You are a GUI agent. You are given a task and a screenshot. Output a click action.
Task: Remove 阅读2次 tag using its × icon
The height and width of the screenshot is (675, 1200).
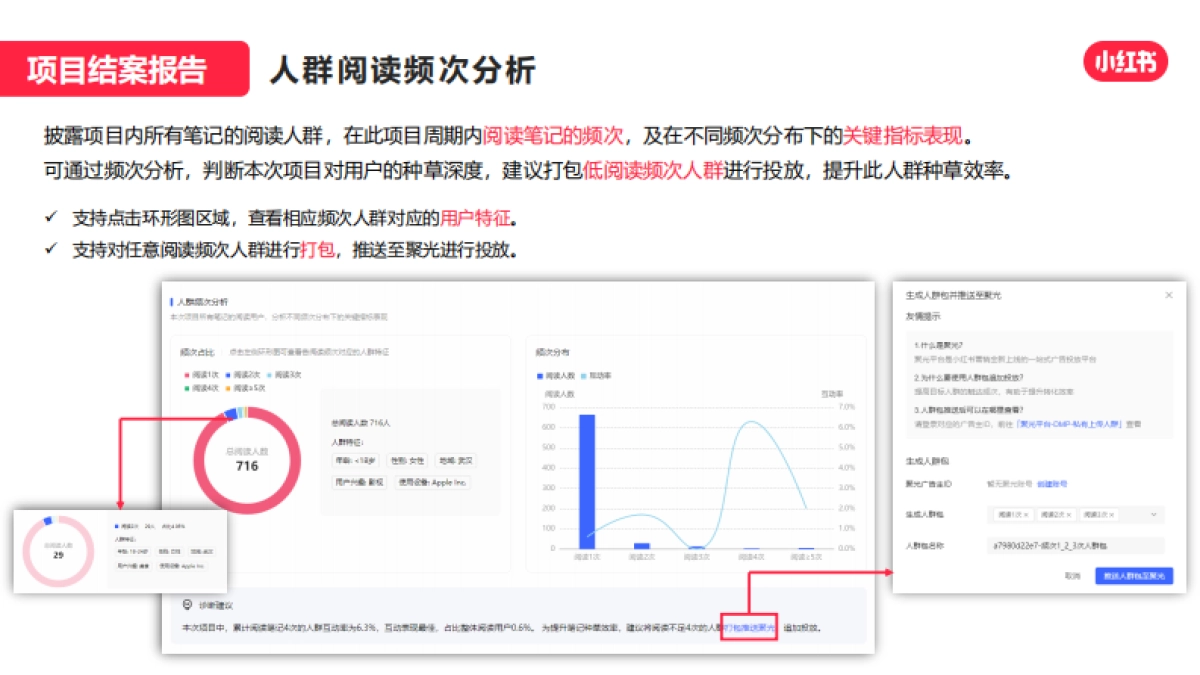[1068, 514]
